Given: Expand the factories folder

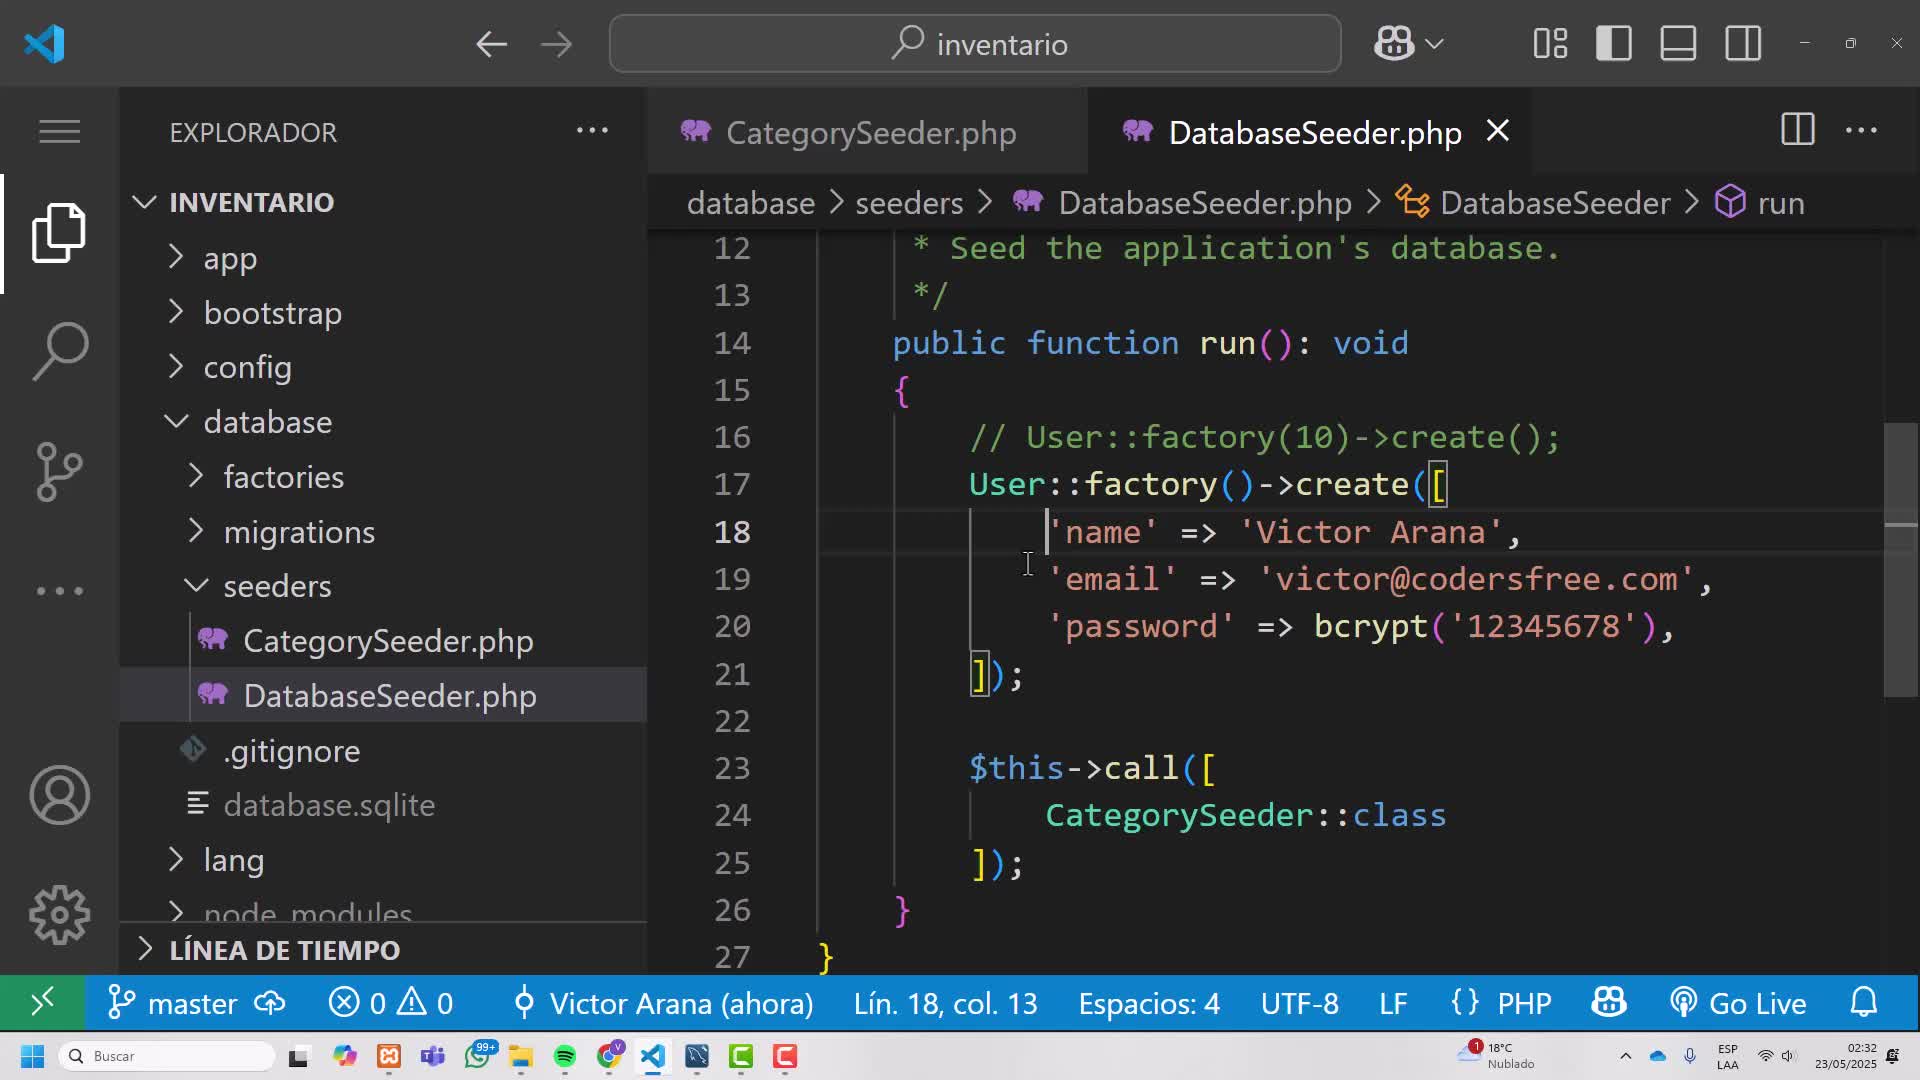Looking at the screenshot, I should pyautogui.click(x=283, y=477).
